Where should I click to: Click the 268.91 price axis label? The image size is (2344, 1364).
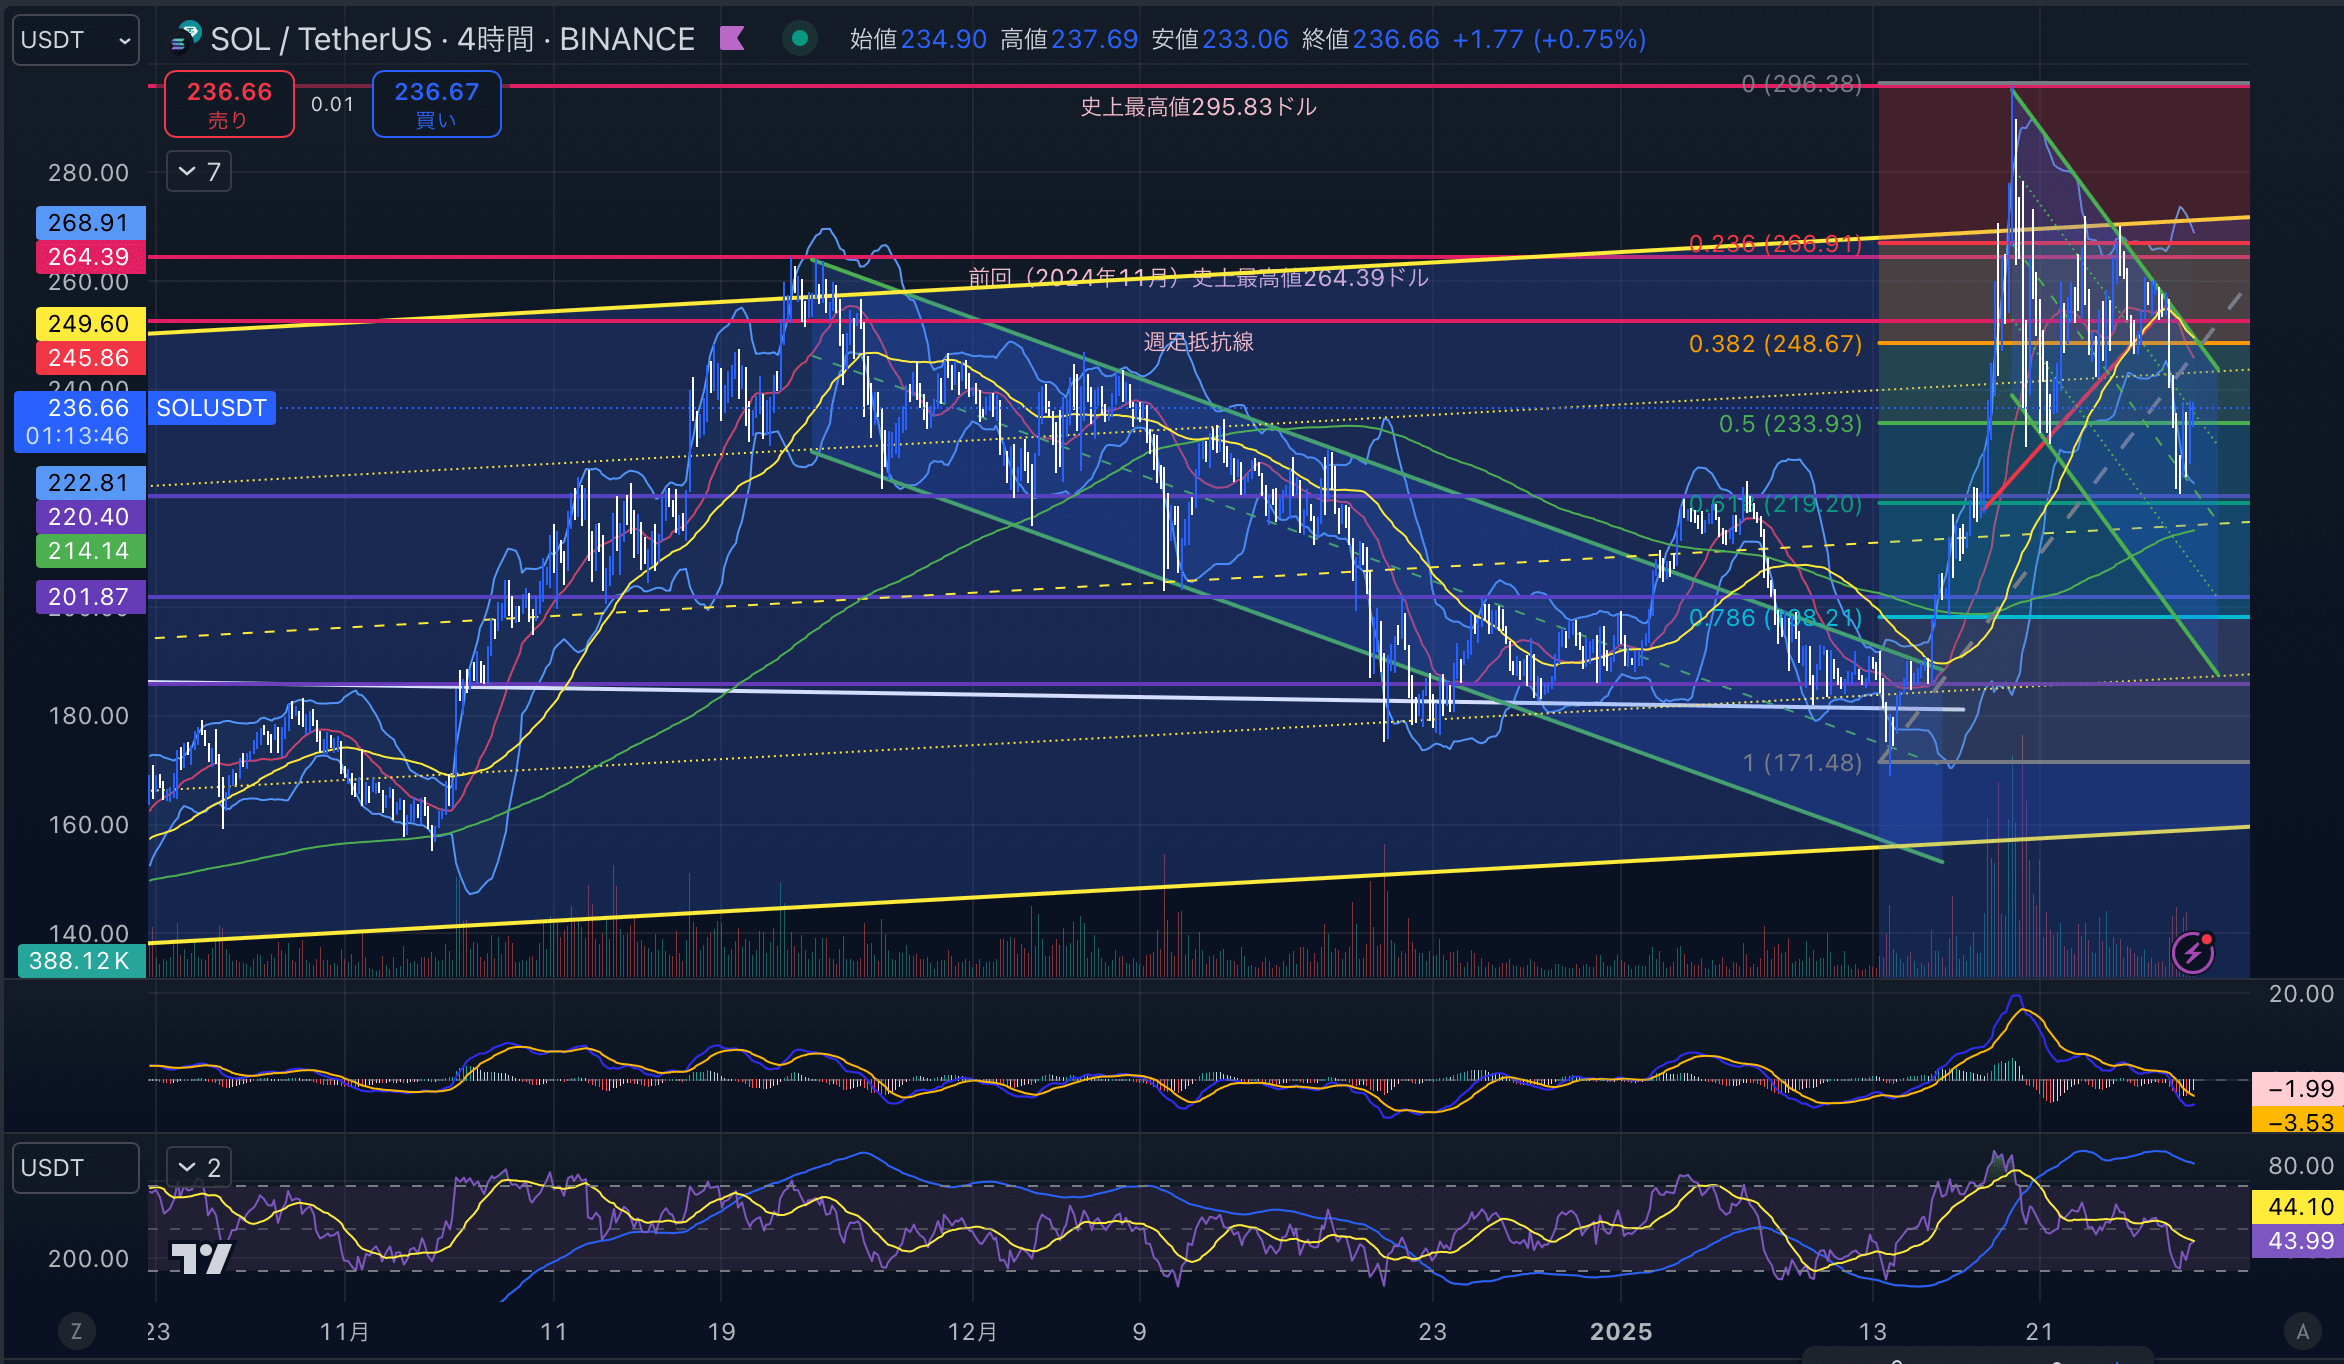click(90, 223)
